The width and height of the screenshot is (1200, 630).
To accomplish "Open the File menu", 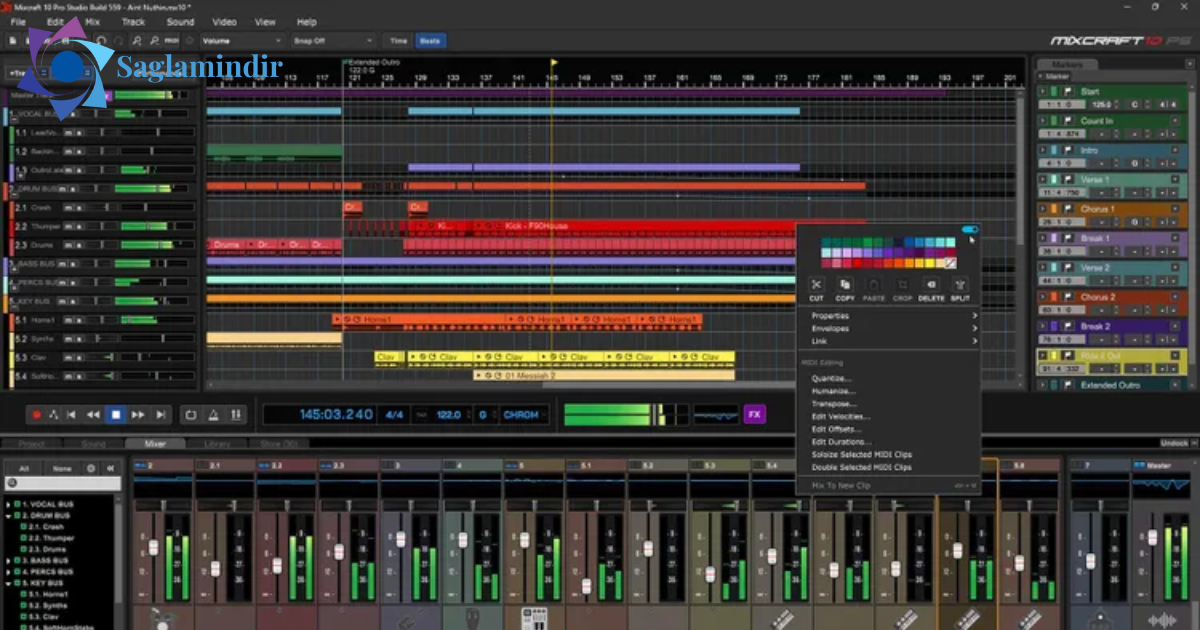I will pyautogui.click(x=18, y=21).
